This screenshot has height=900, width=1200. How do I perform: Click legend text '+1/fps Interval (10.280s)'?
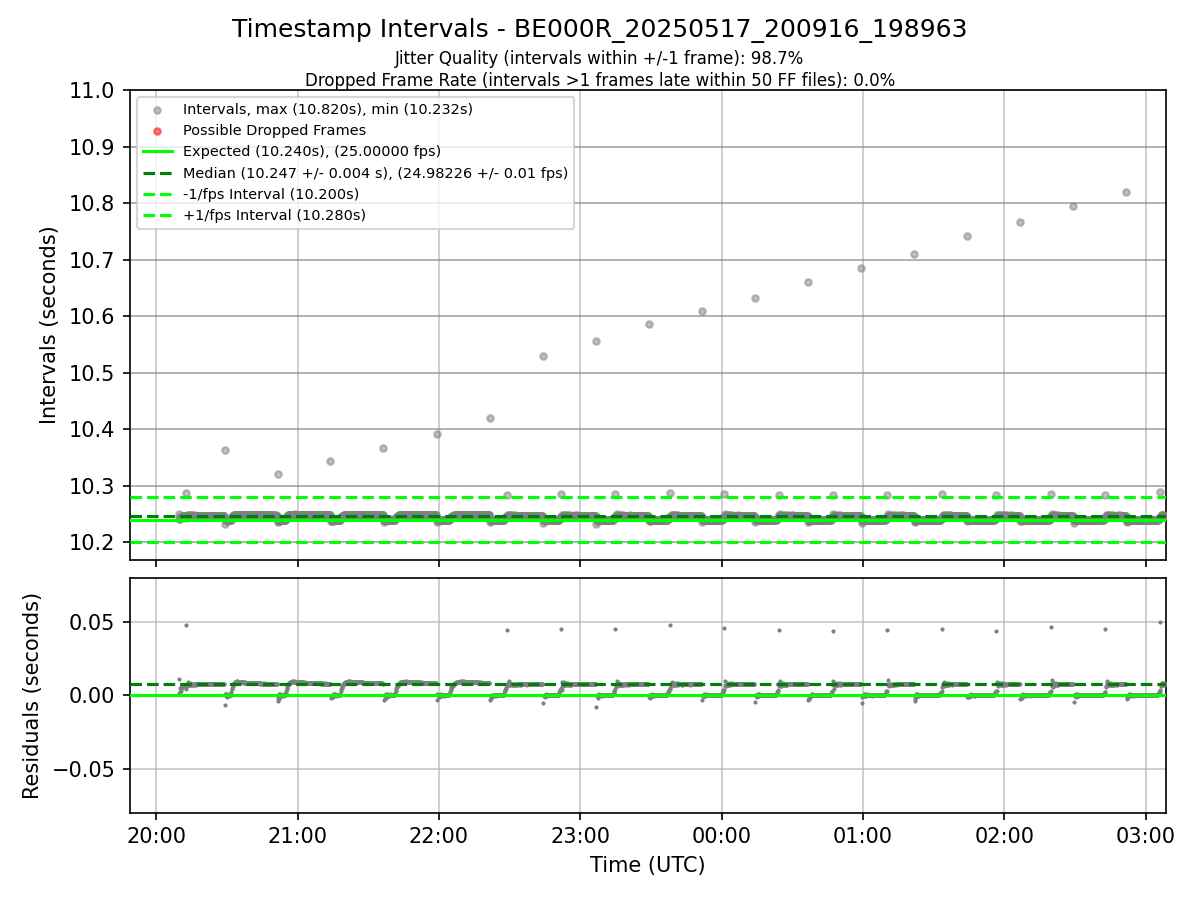[x=274, y=215]
